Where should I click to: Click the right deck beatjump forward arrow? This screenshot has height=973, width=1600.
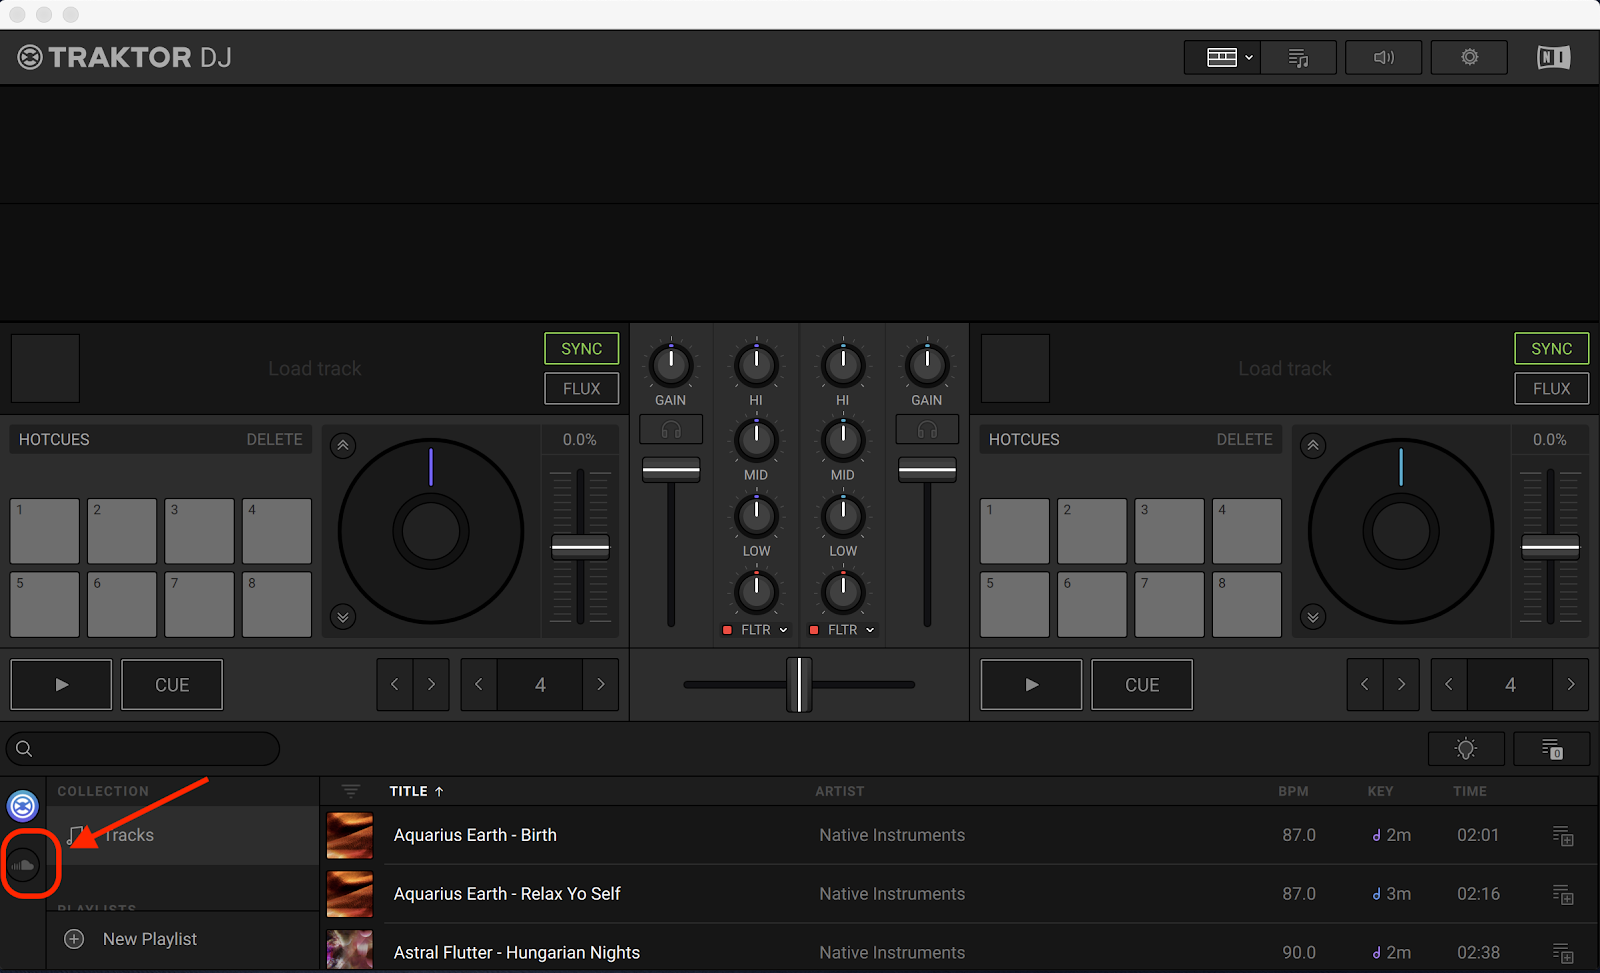1401,685
